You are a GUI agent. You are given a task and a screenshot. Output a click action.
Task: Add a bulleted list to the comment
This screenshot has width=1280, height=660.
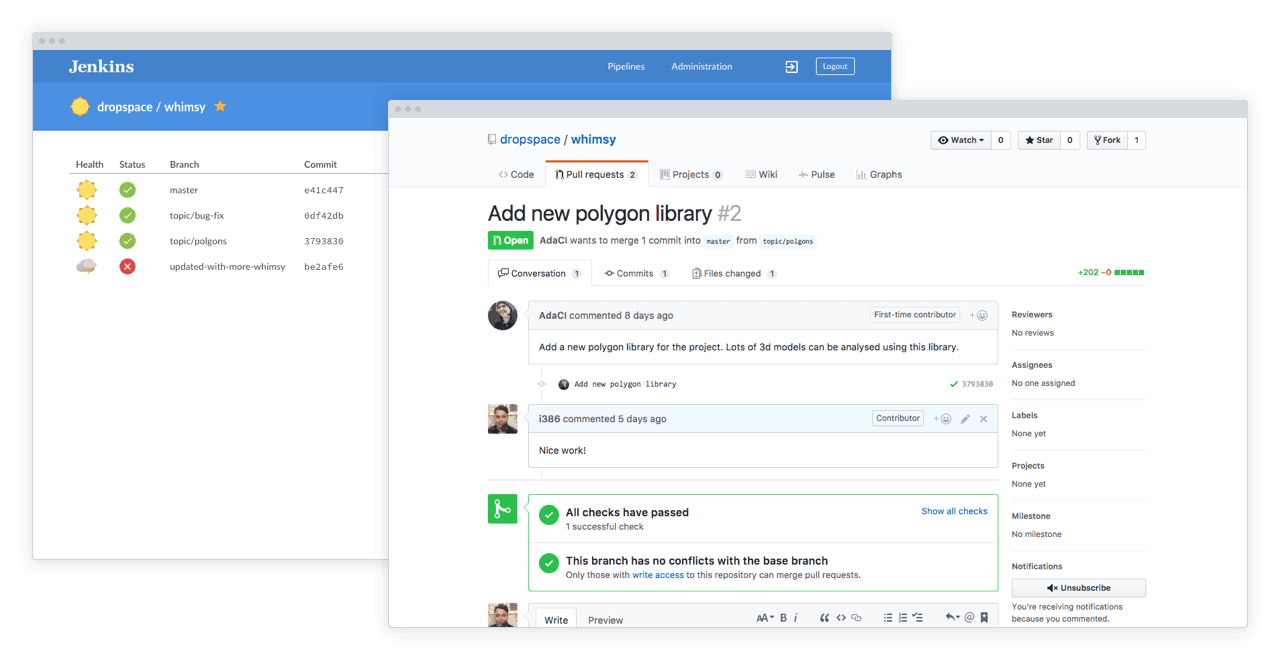click(887, 617)
